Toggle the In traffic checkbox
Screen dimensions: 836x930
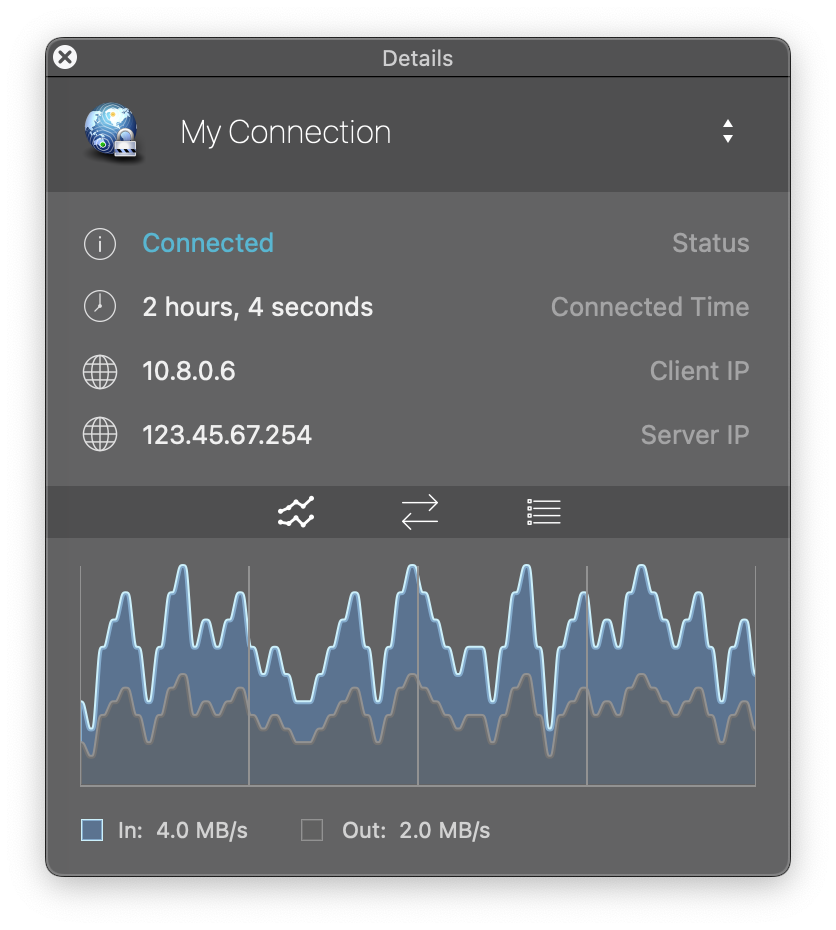pos(92,830)
